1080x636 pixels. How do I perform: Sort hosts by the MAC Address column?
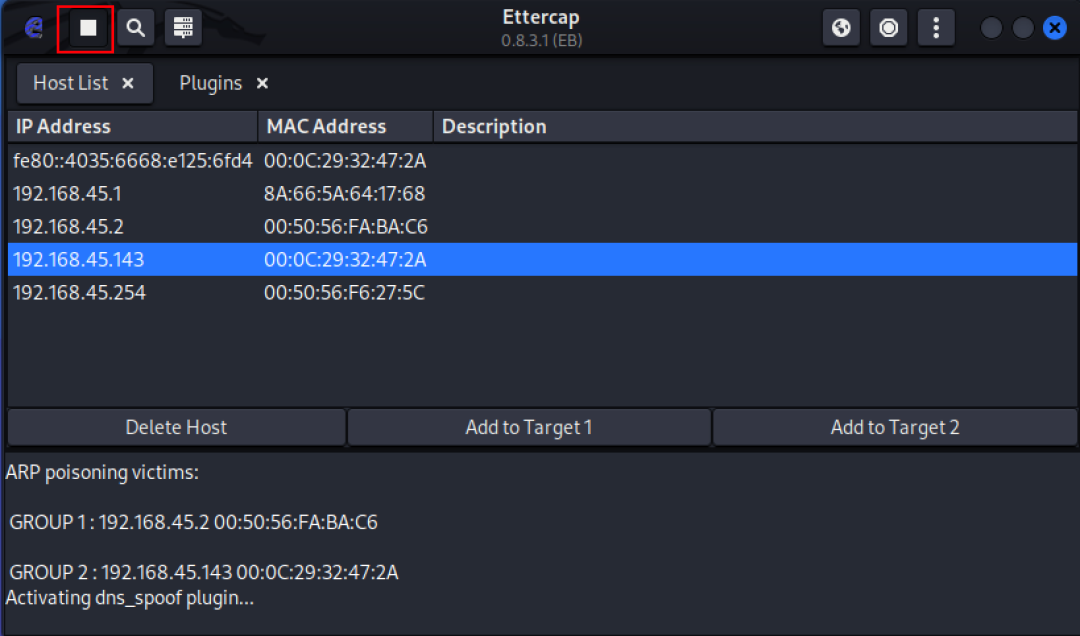pyautogui.click(x=324, y=126)
